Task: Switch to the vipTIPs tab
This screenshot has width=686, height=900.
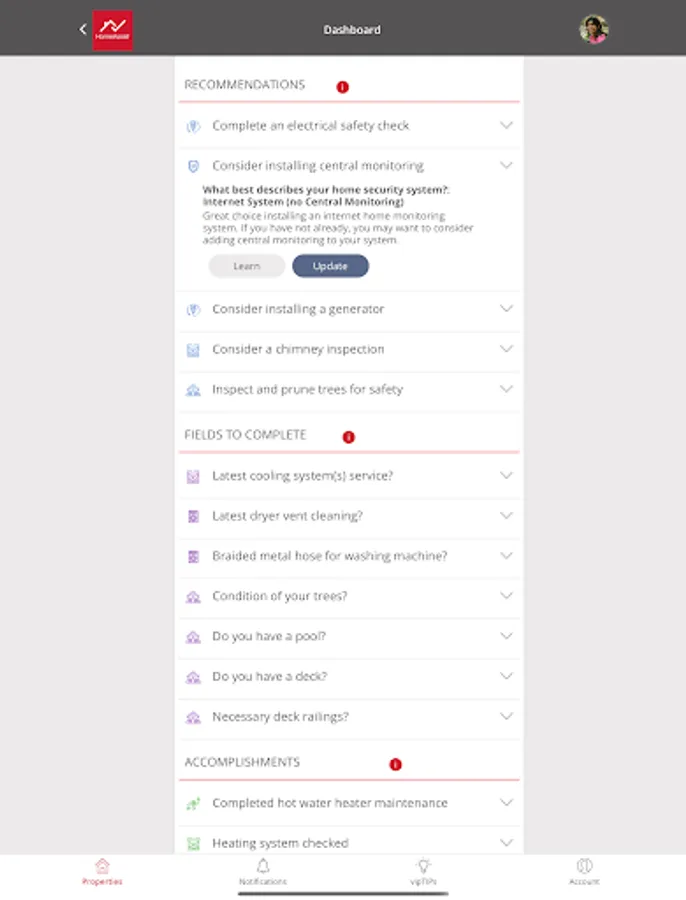Action: 424,870
